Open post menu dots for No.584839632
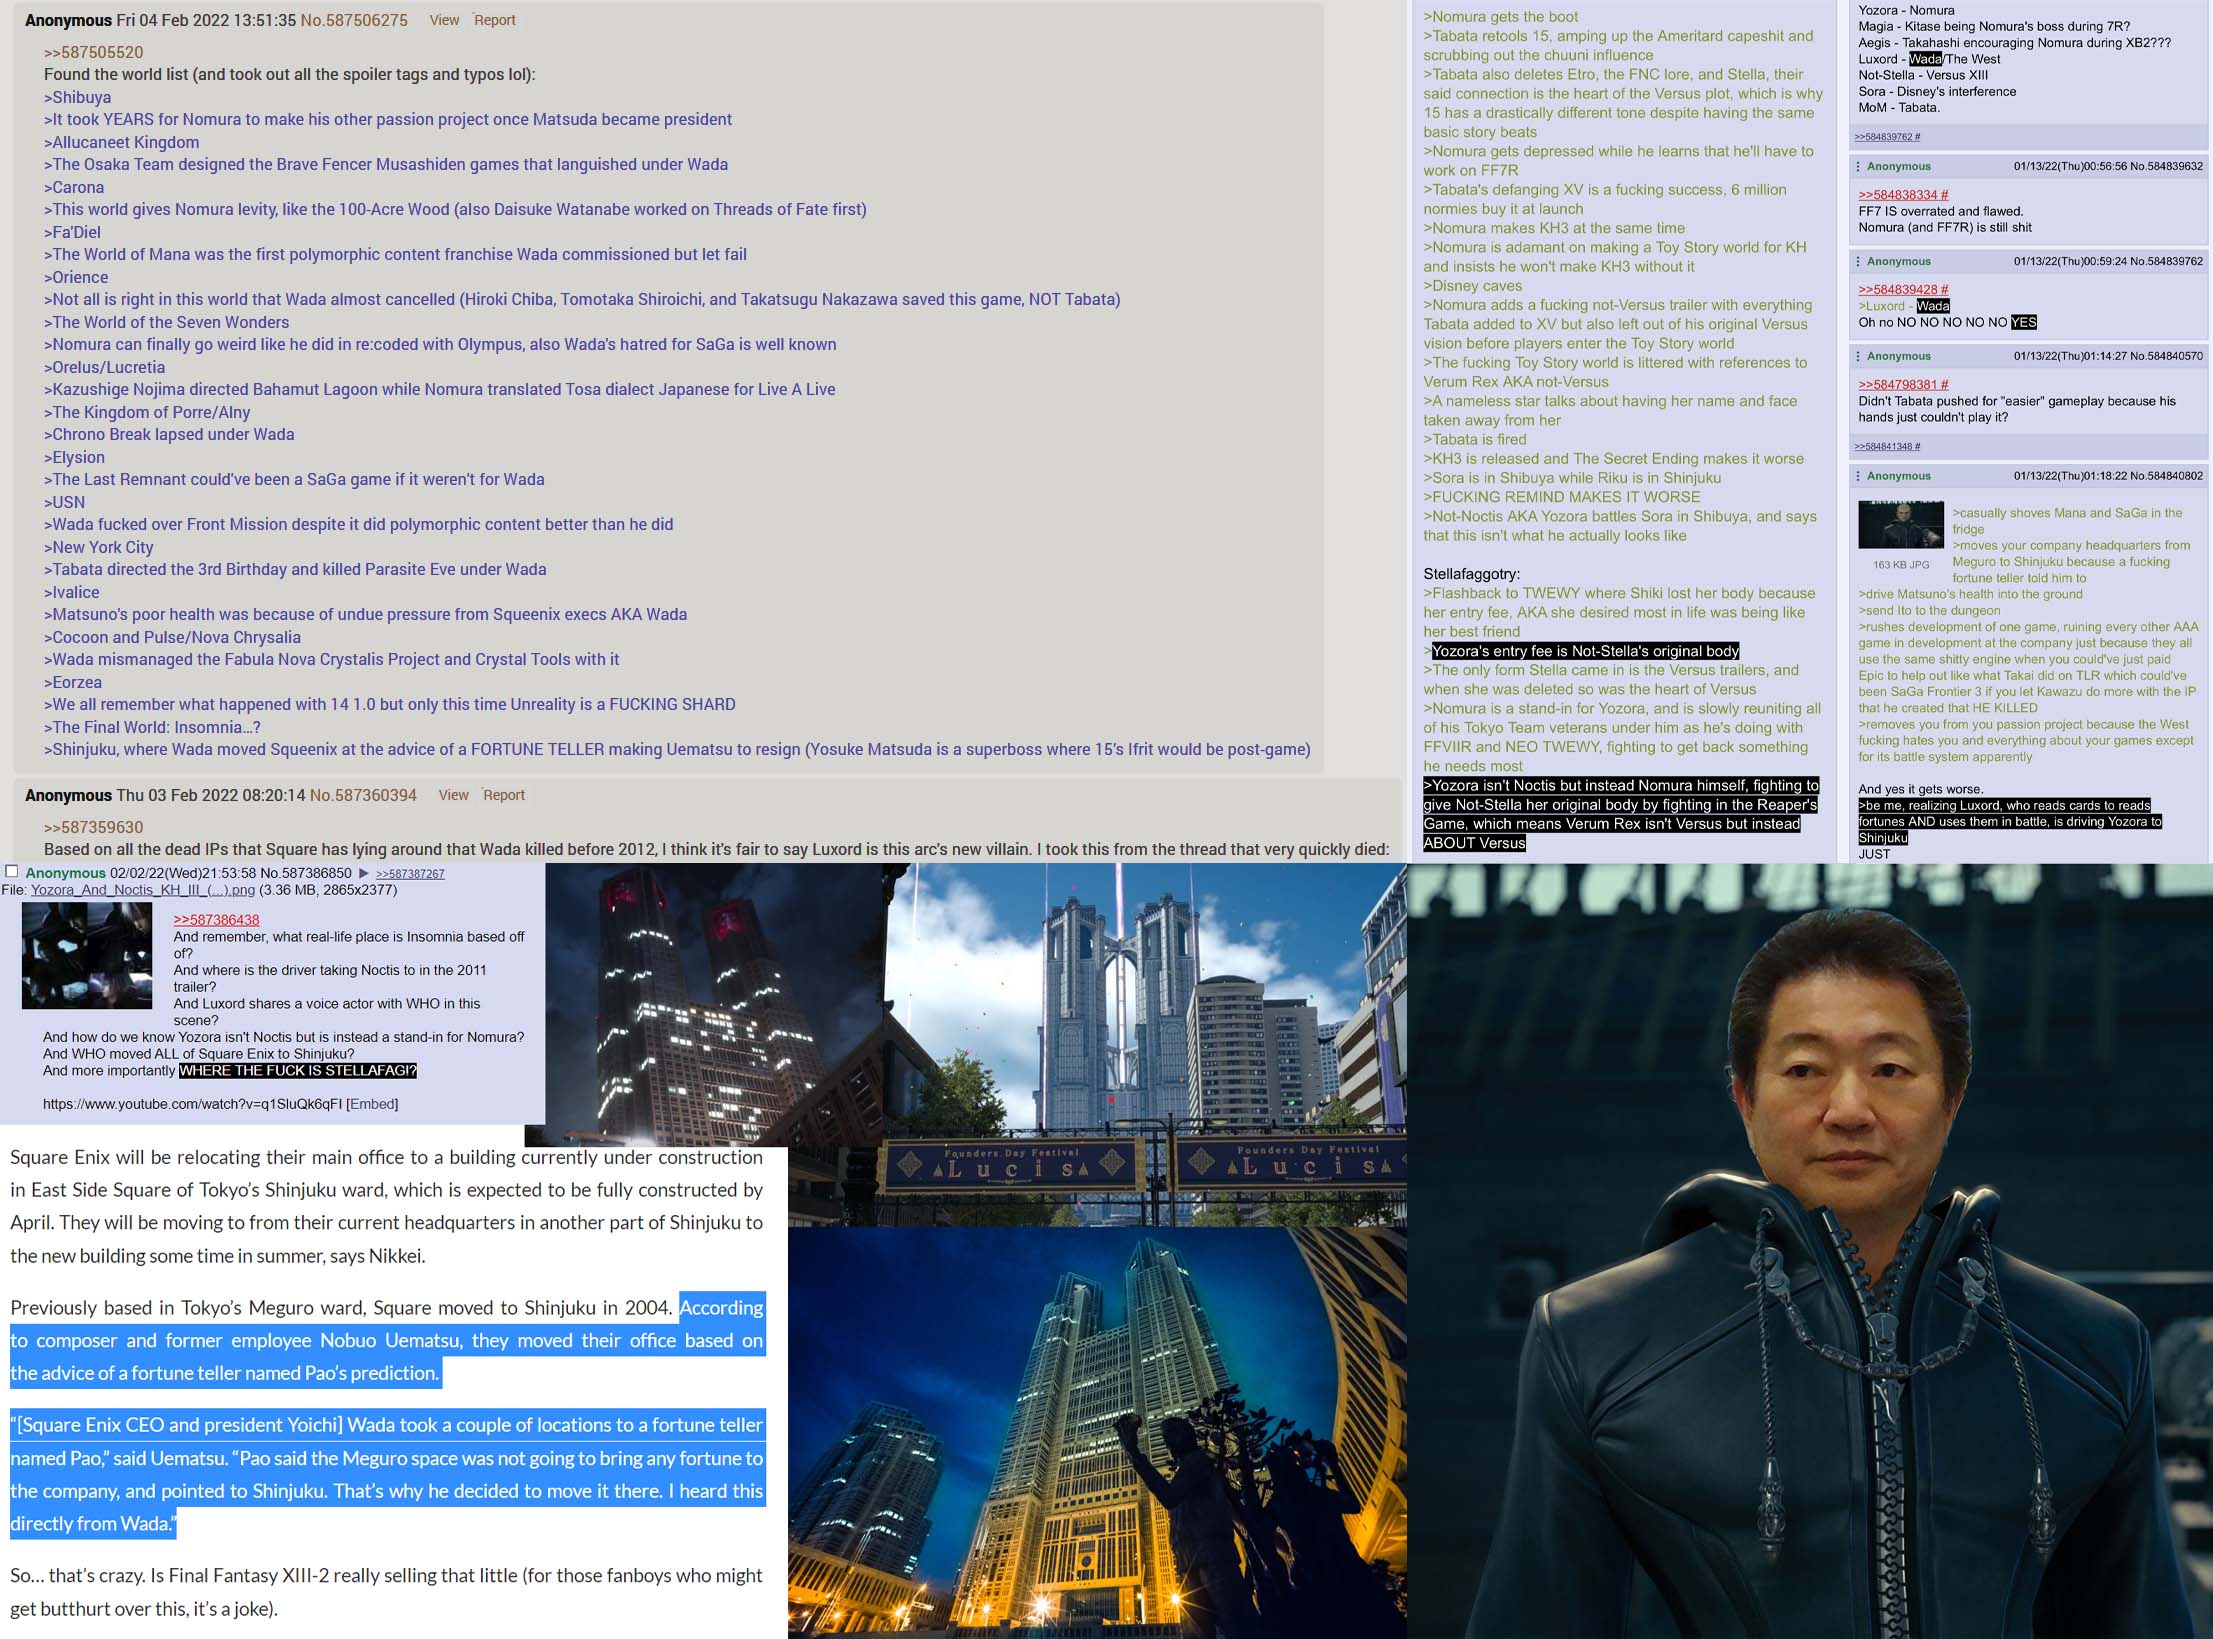This screenshot has width=2213, height=1639. 1858,166
